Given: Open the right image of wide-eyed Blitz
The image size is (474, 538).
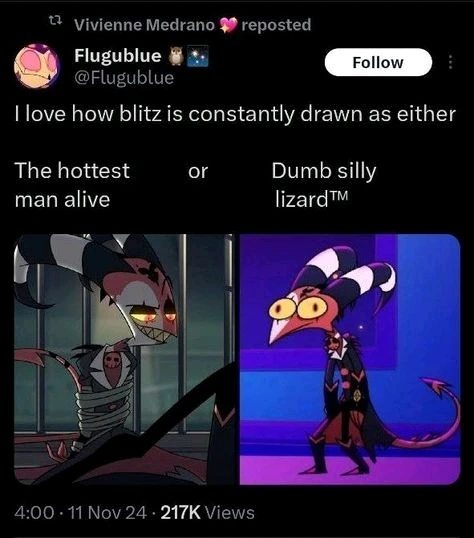Looking at the screenshot, I should (349, 359).
